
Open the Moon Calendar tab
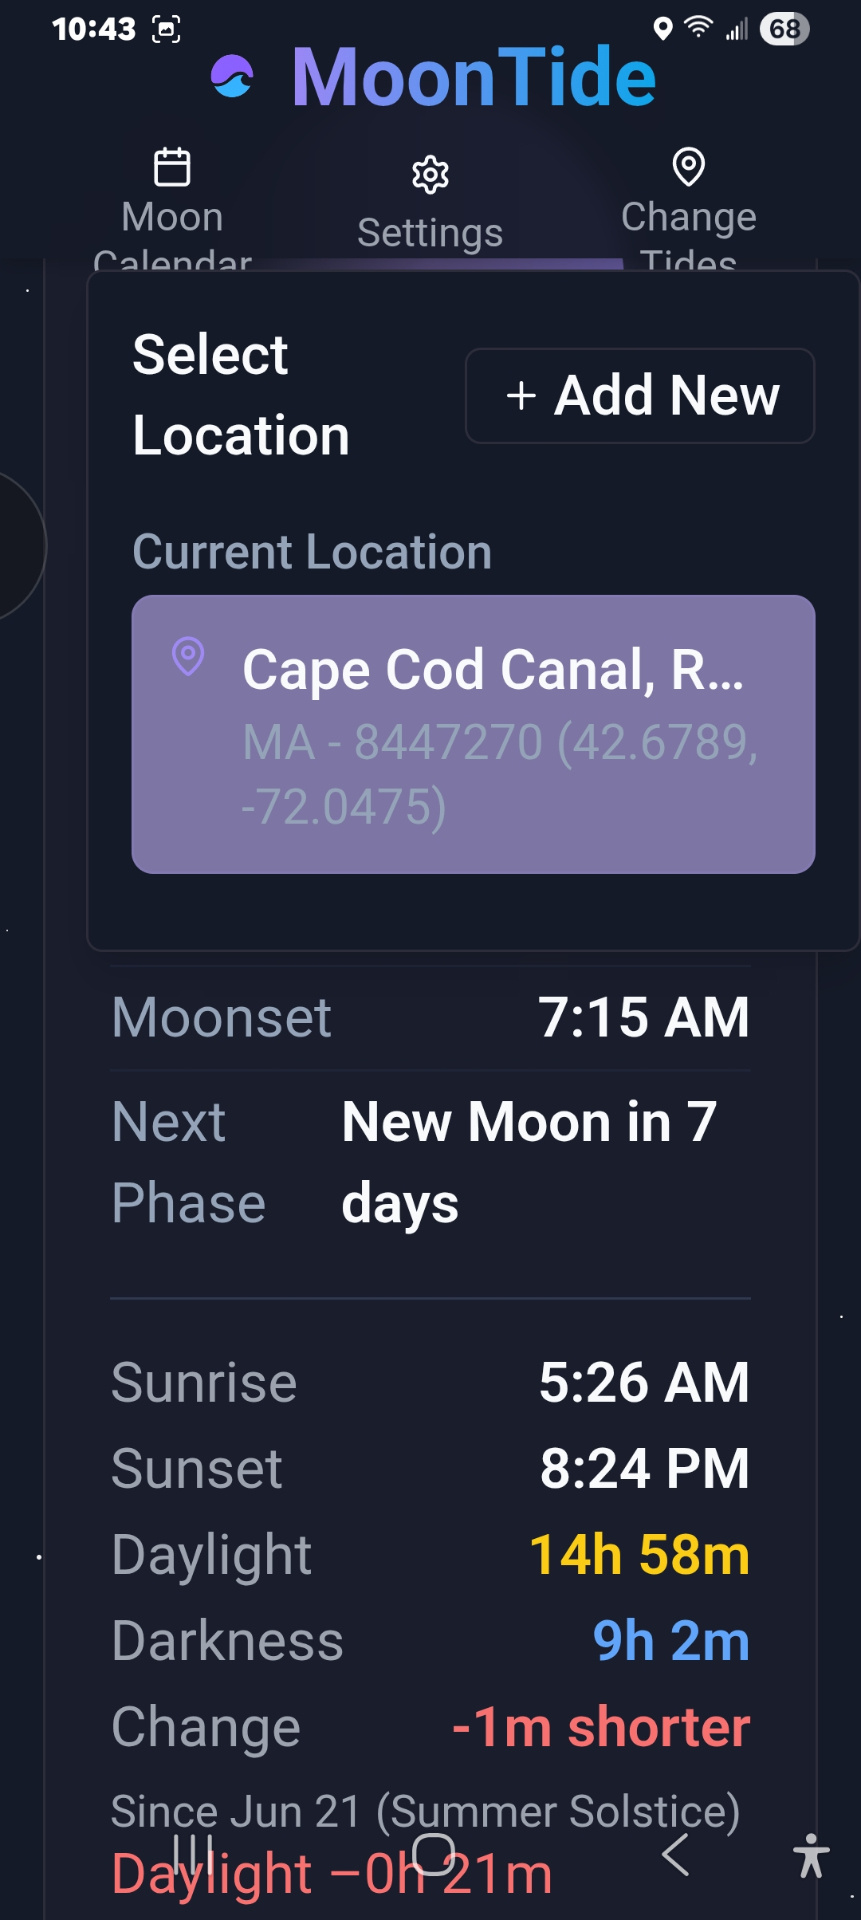[x=172, y=218]
